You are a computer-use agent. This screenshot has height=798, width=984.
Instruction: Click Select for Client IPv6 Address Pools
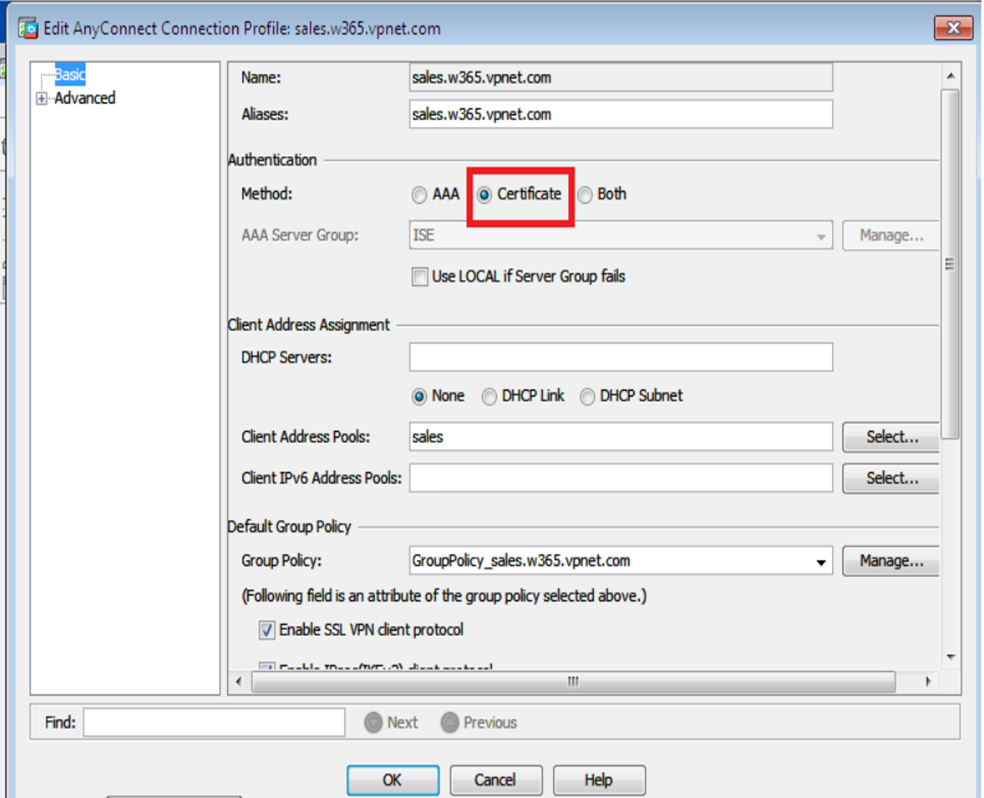coord(890,478)
